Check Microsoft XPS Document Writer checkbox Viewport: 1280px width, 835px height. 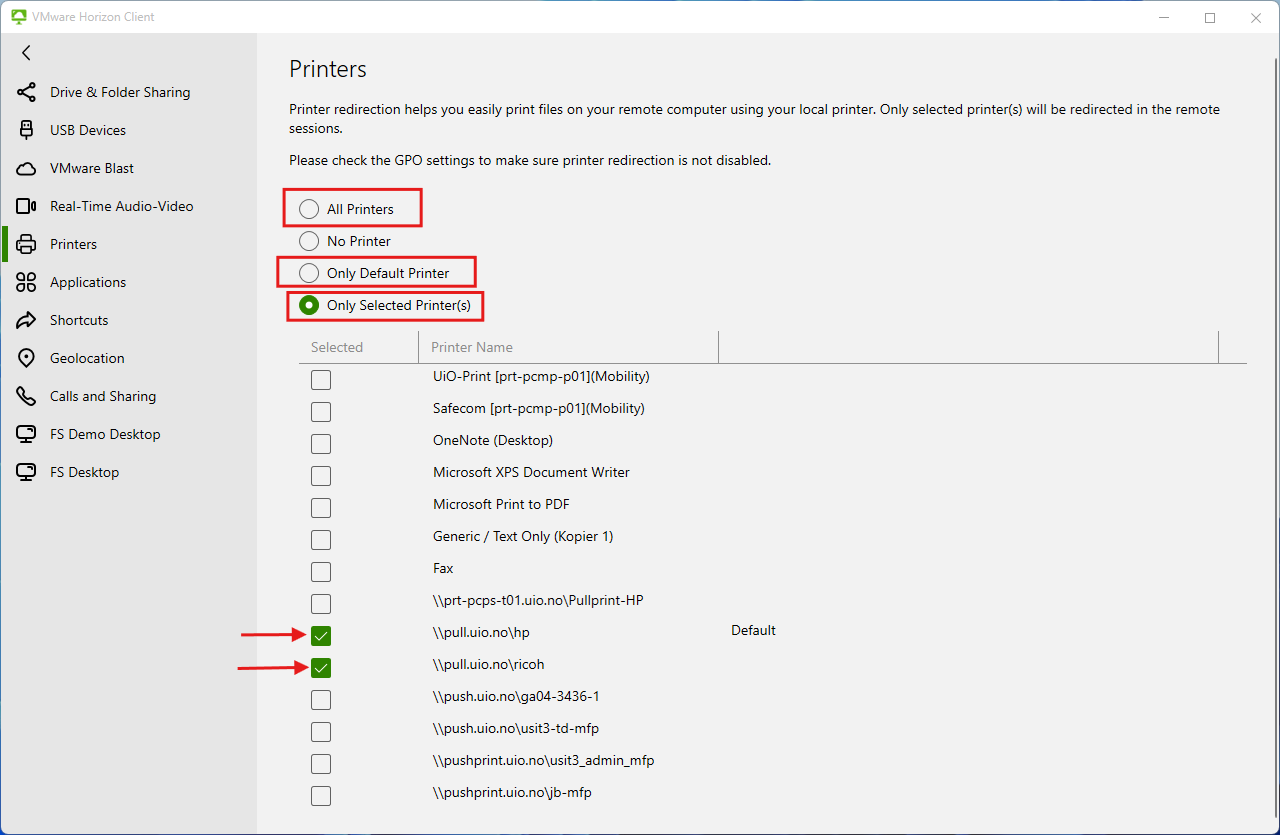tap(321, 476)
